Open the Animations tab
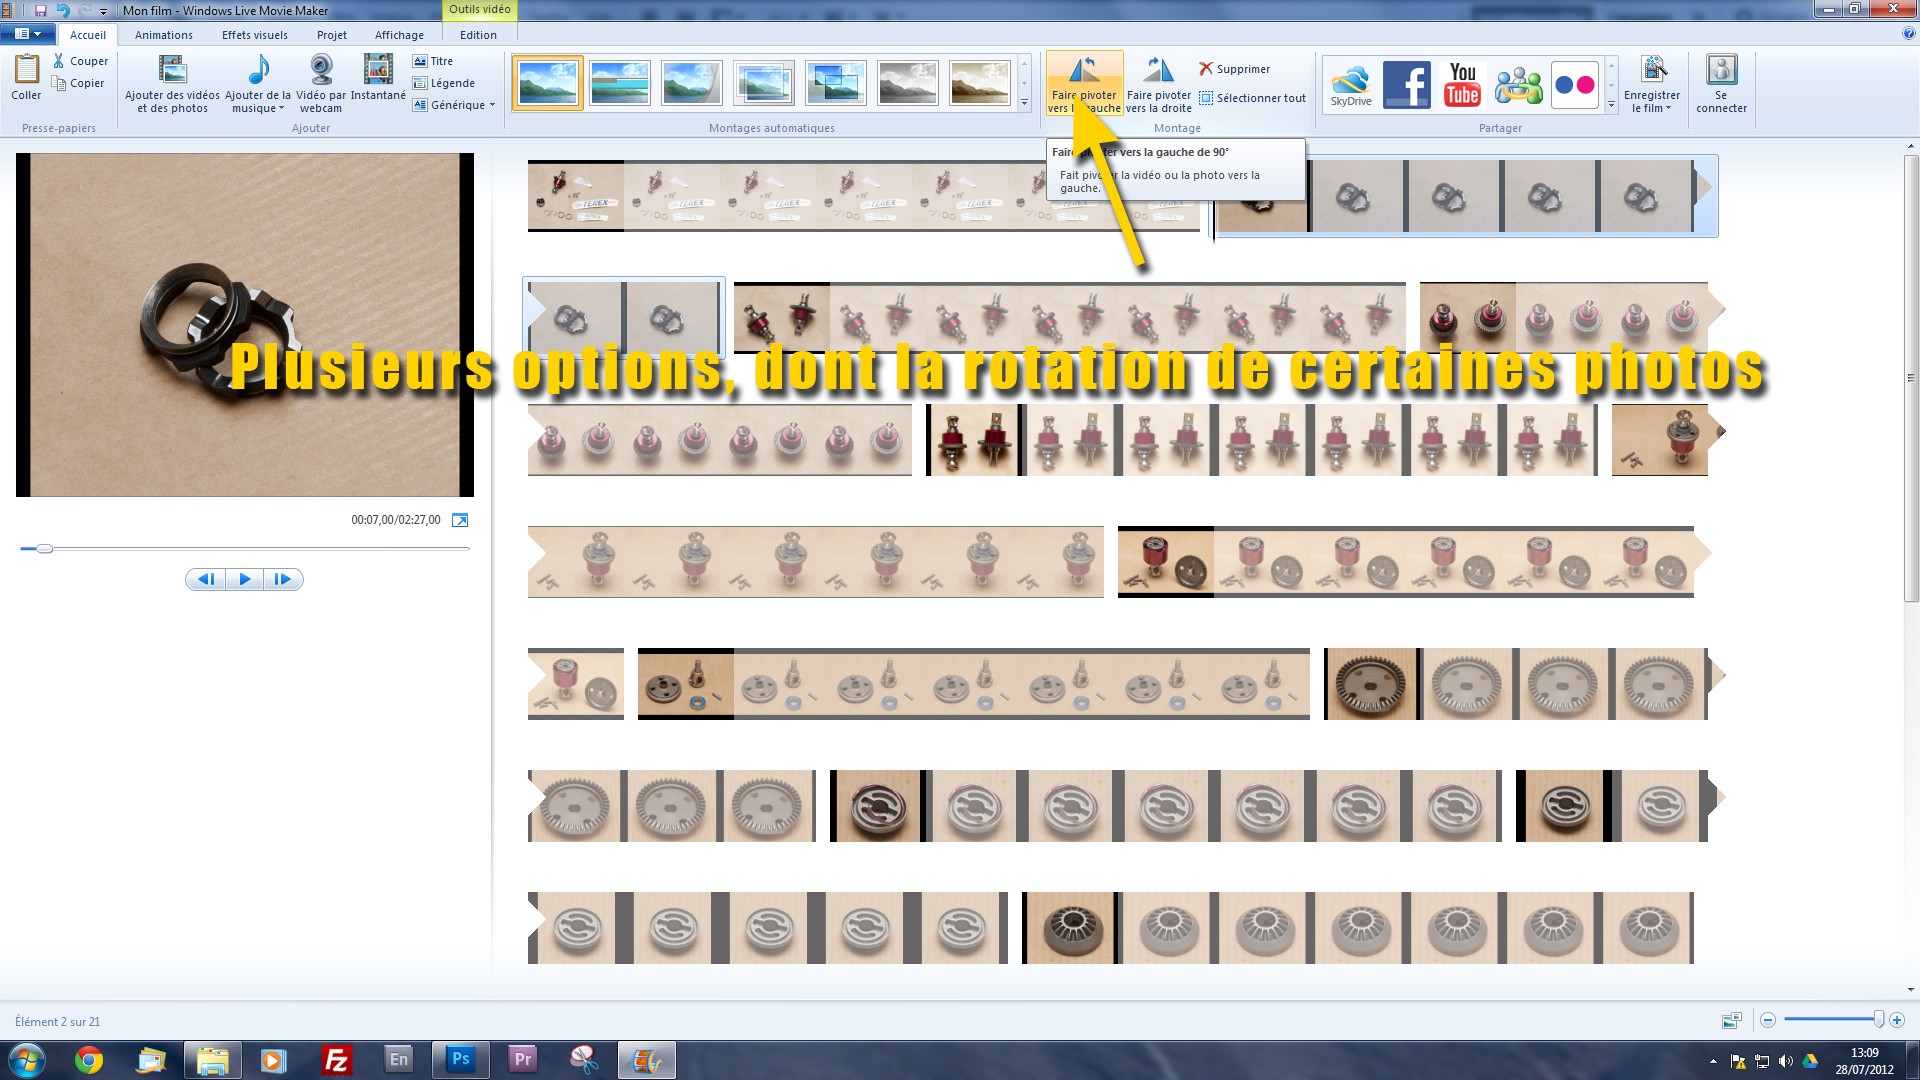The image size is (1920, 1080). [164, 35]
